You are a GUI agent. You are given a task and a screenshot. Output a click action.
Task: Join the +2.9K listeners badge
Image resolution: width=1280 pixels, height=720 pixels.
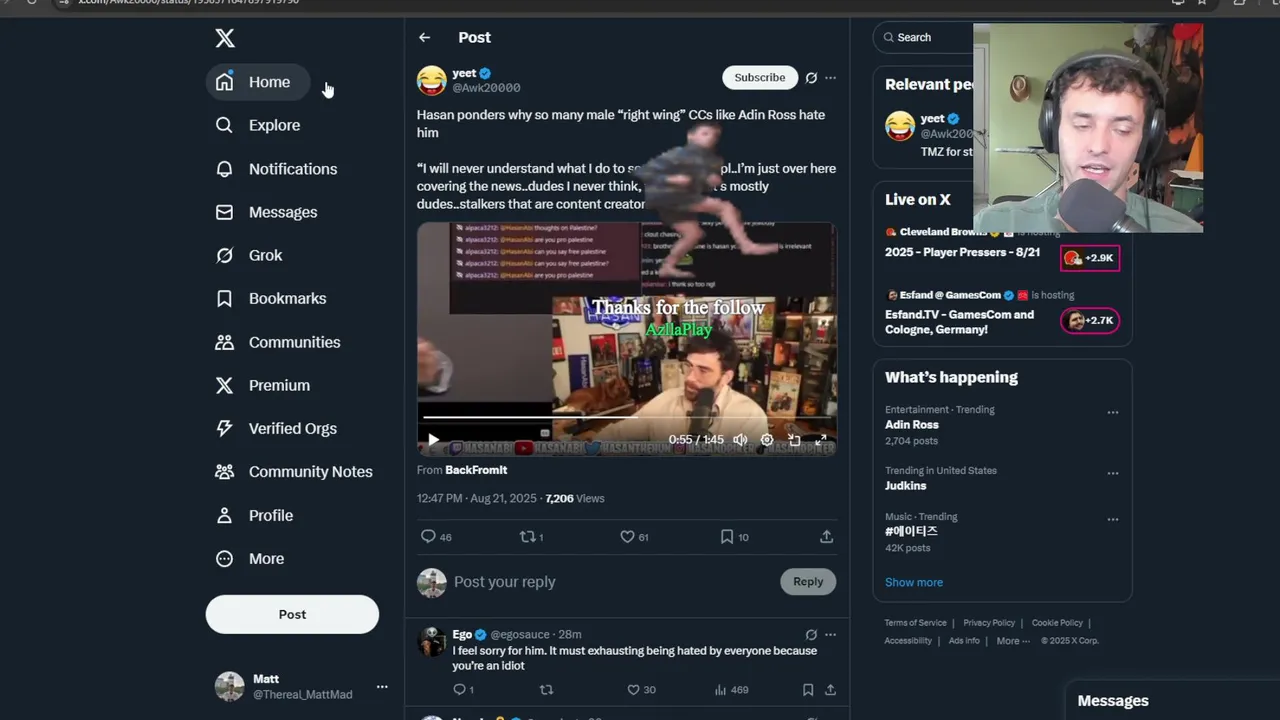coord(1090,258)
